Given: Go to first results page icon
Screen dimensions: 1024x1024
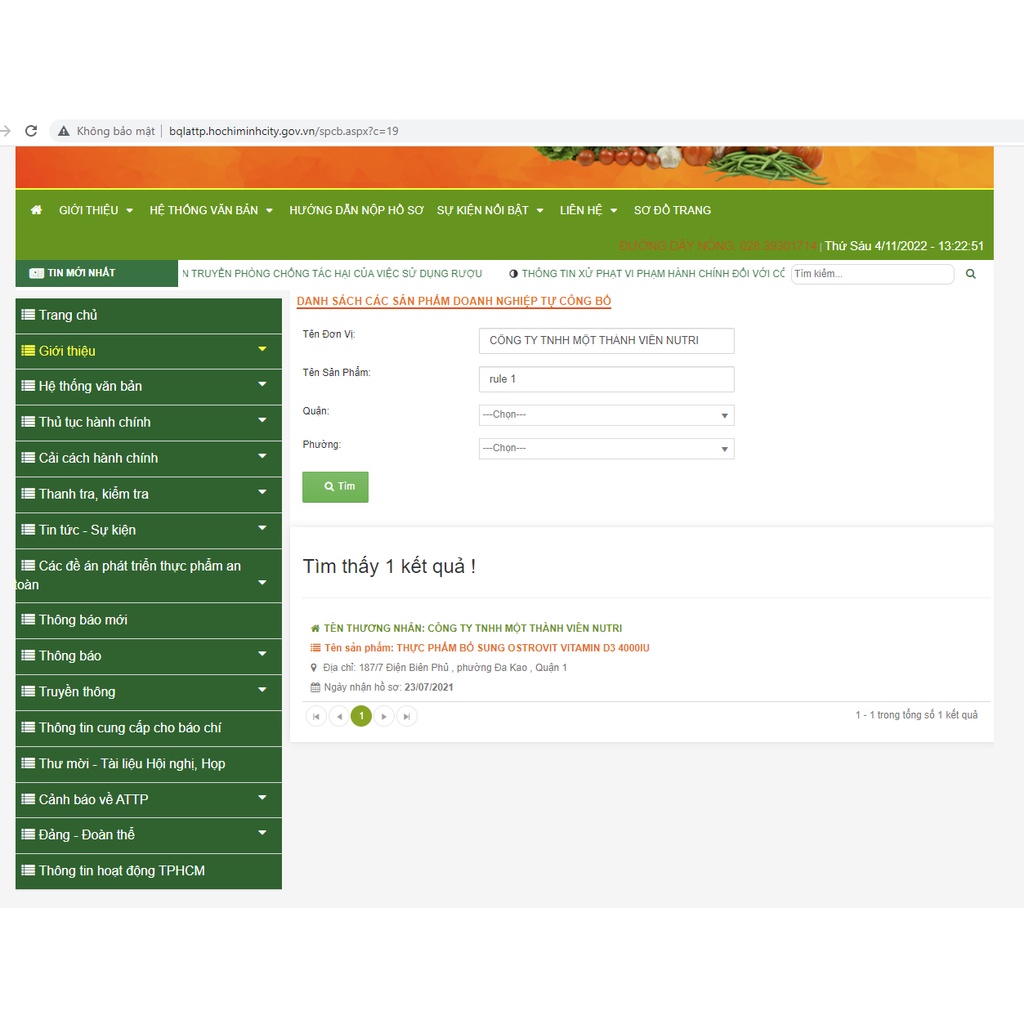Looking at the screenshot, I should [x=316, y=716].
